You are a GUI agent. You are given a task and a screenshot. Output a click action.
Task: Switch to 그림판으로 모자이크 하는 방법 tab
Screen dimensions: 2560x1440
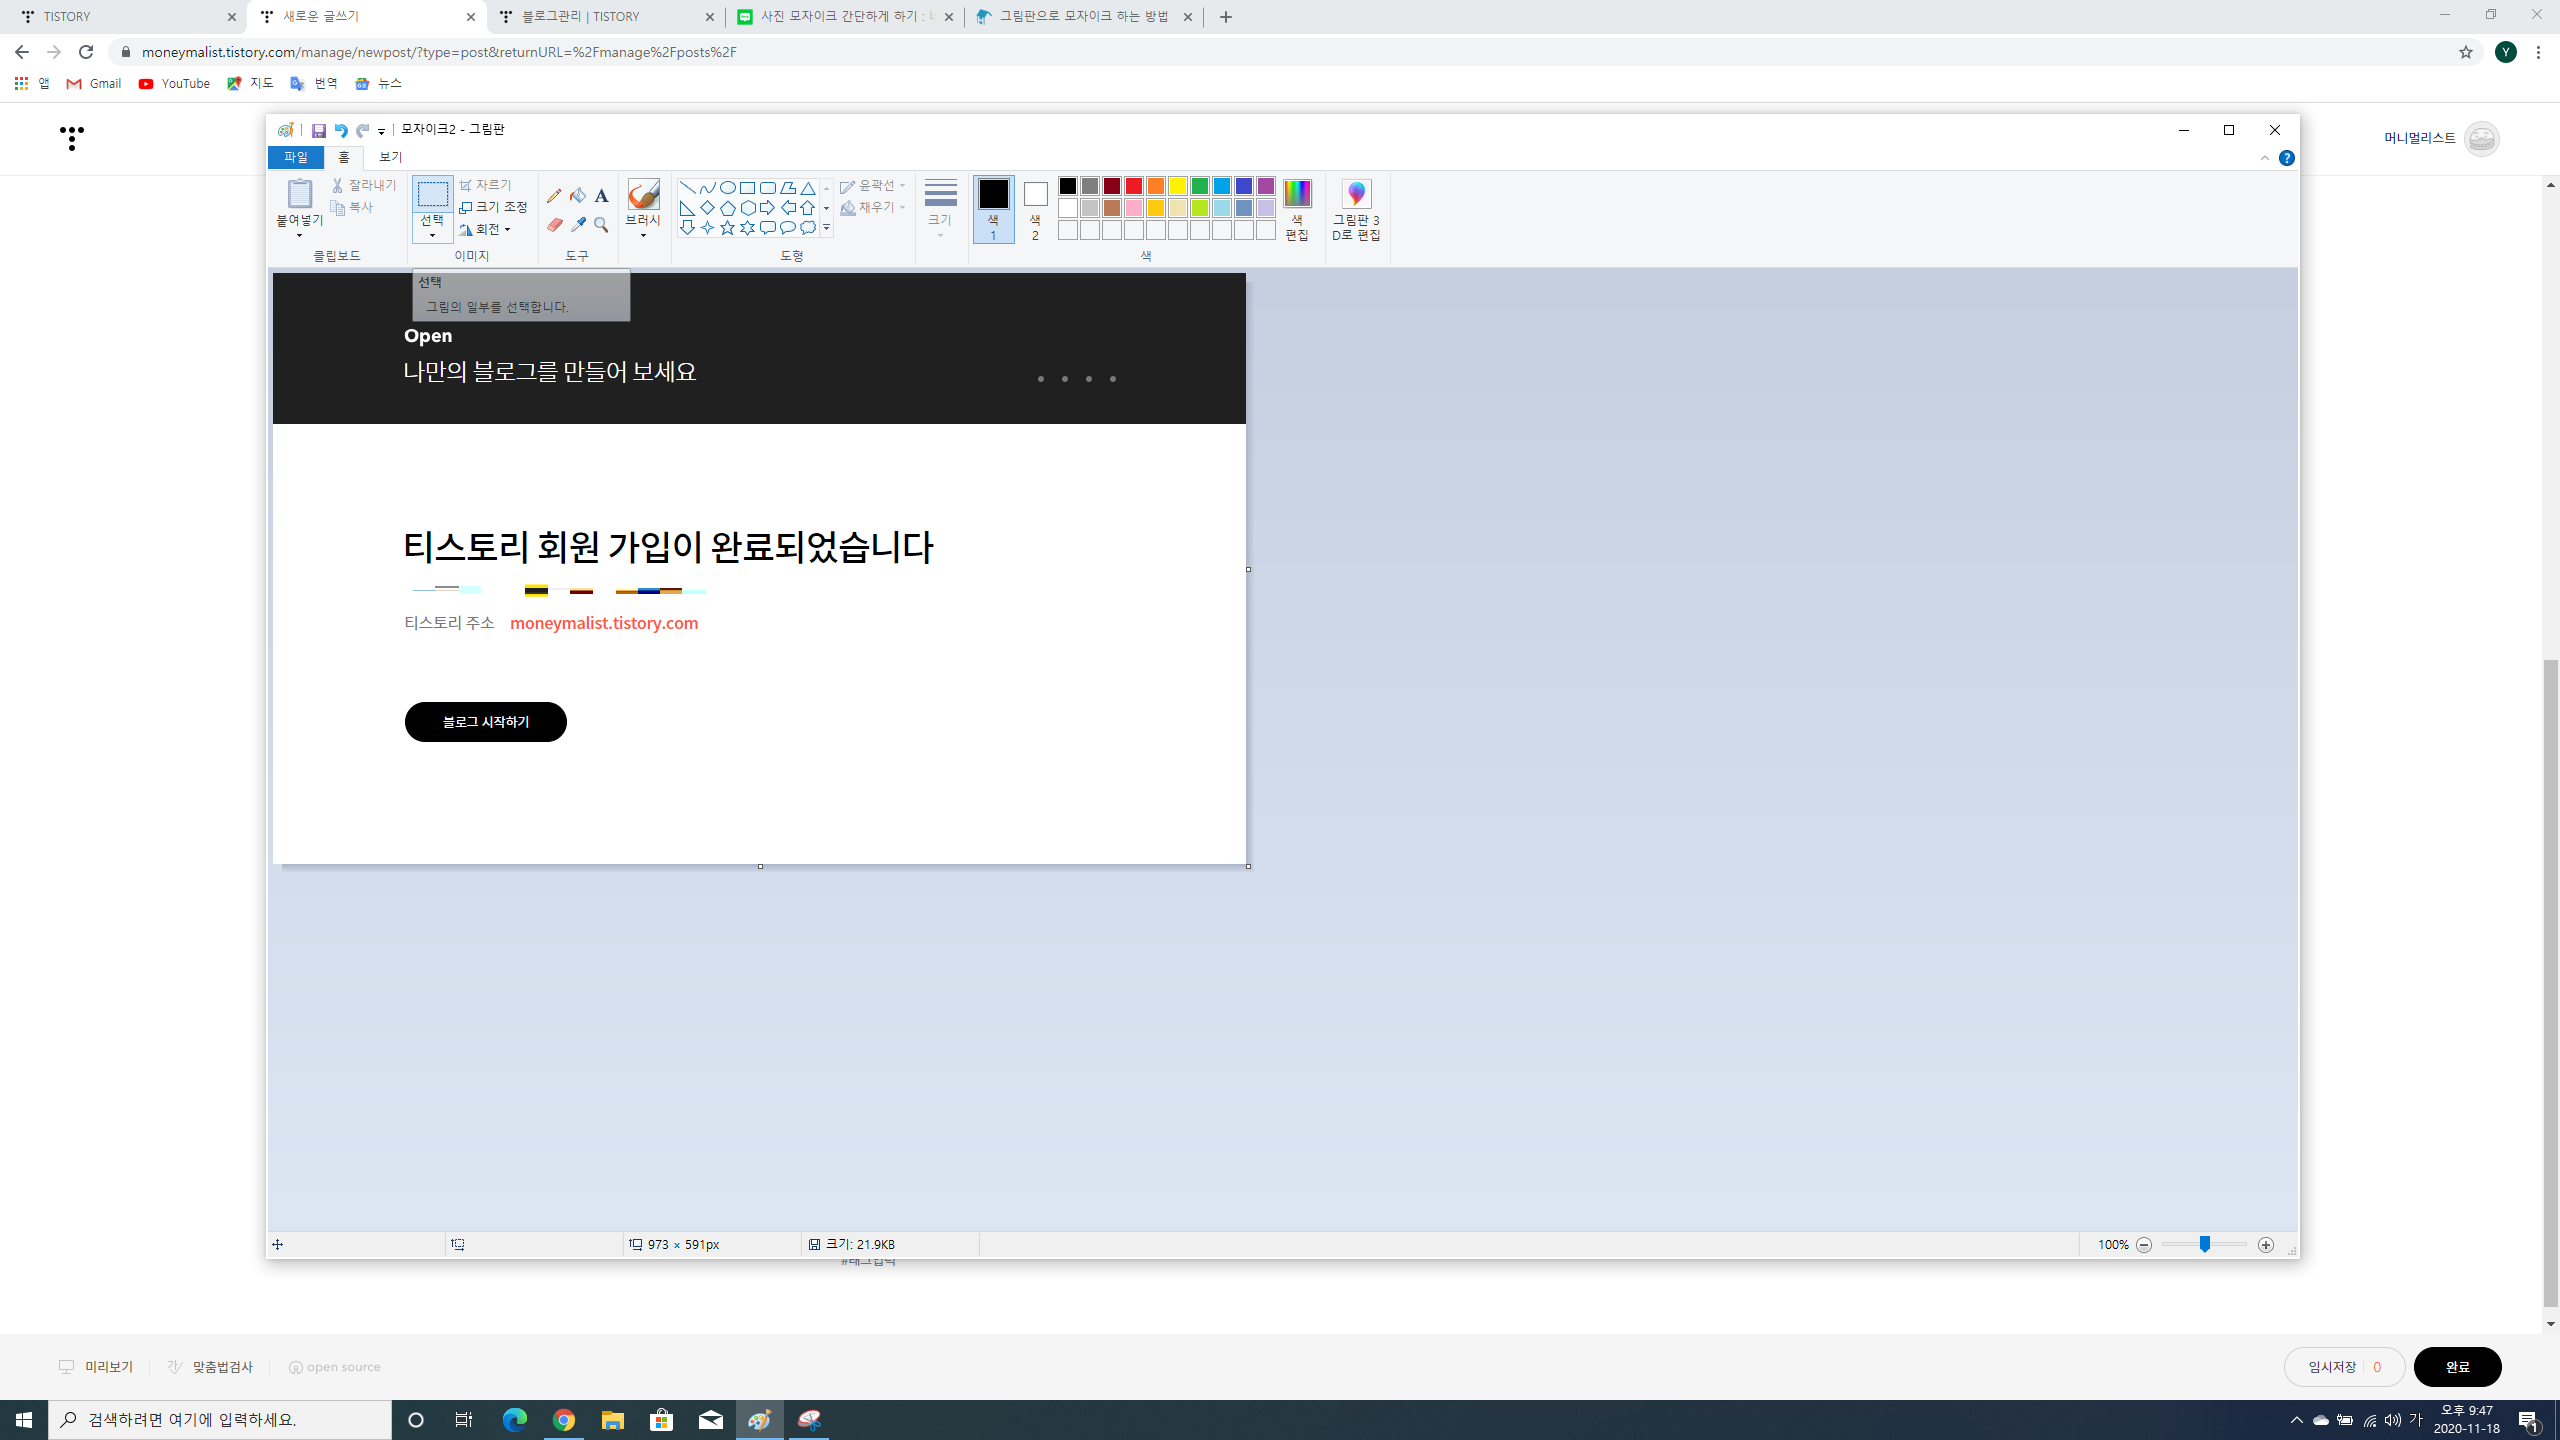[x=1084, y=17]
